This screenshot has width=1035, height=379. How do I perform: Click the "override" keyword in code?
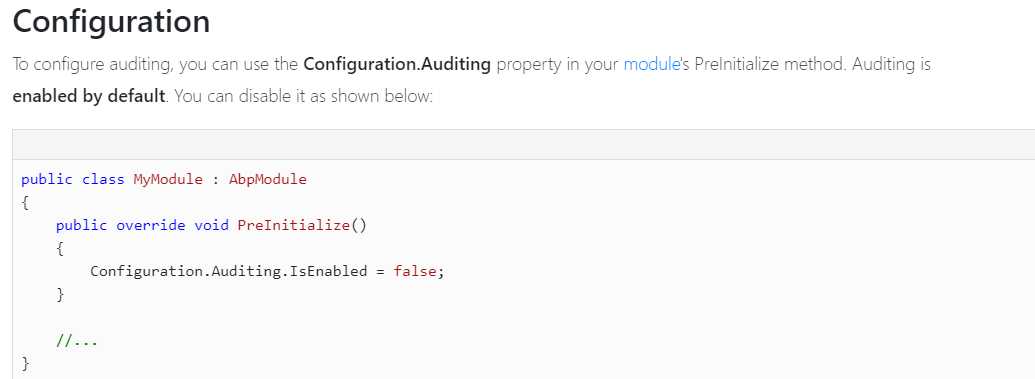click(x=151, y=225)
